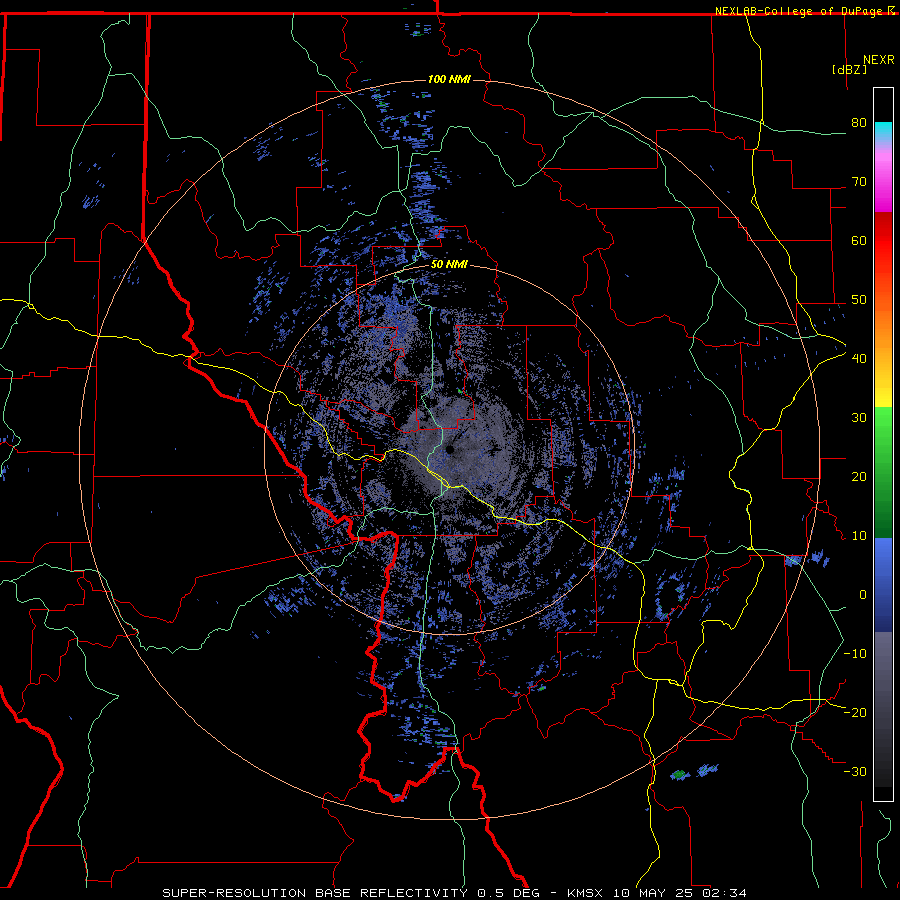Click the dBZ unit label
The height and width of the screenshot is (900, 900).
[x=849, y=69]
